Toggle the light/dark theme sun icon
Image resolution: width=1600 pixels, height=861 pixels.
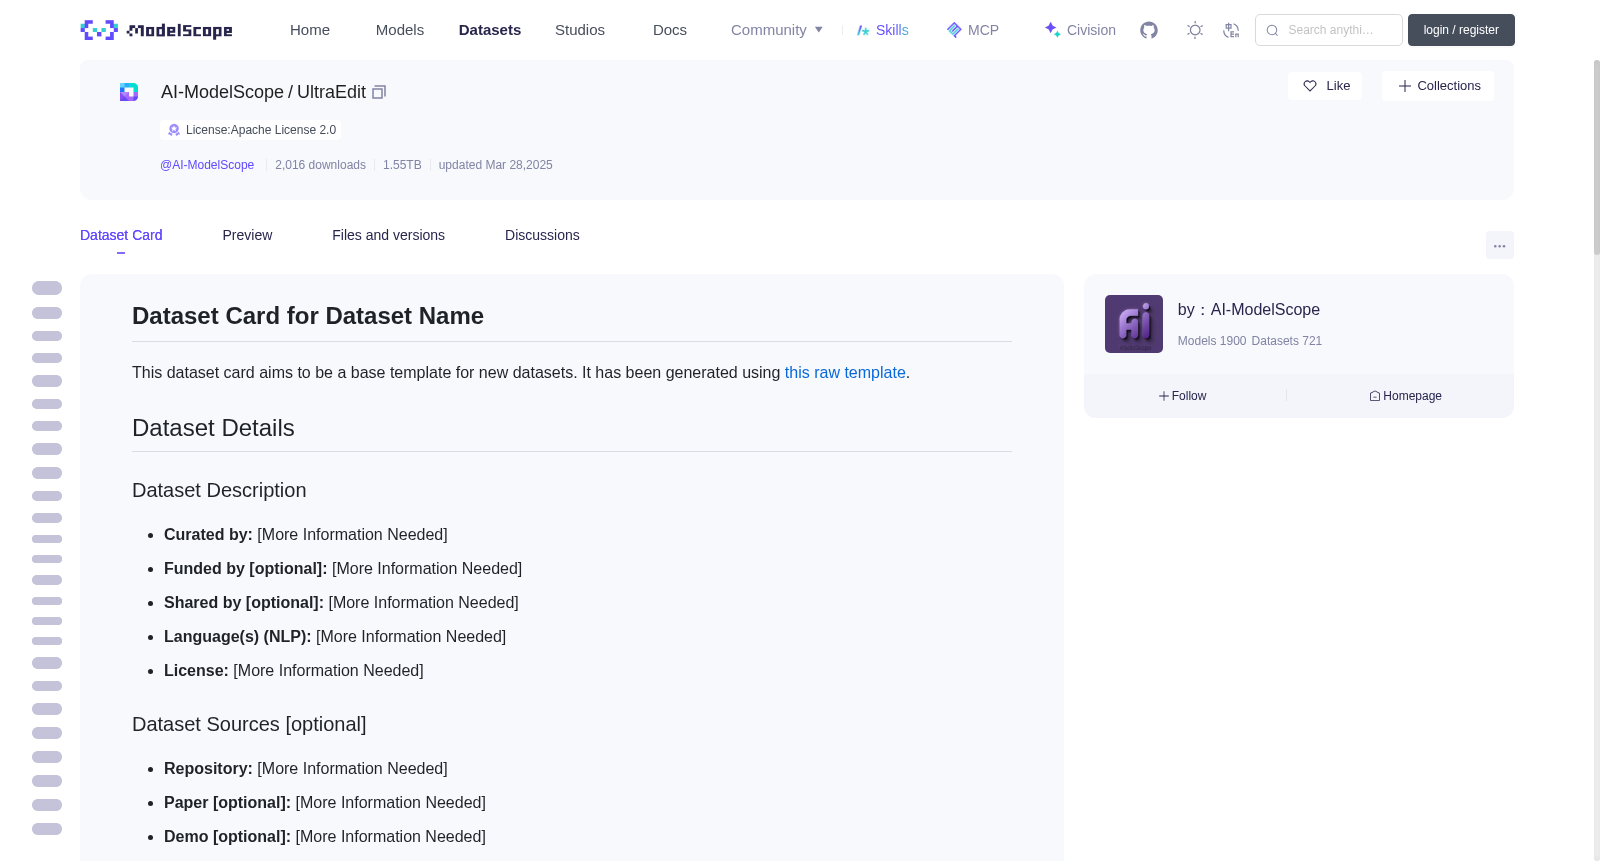[x=1195, y=30]
